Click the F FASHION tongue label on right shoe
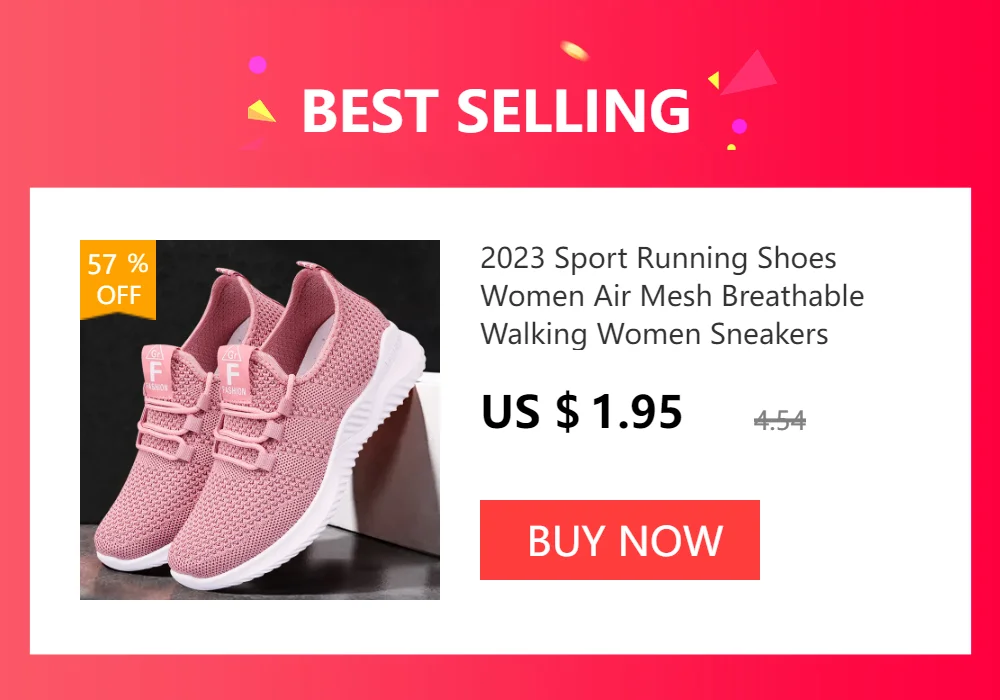The height and width of the screenshot is (700, 1000). click(233, 372)
